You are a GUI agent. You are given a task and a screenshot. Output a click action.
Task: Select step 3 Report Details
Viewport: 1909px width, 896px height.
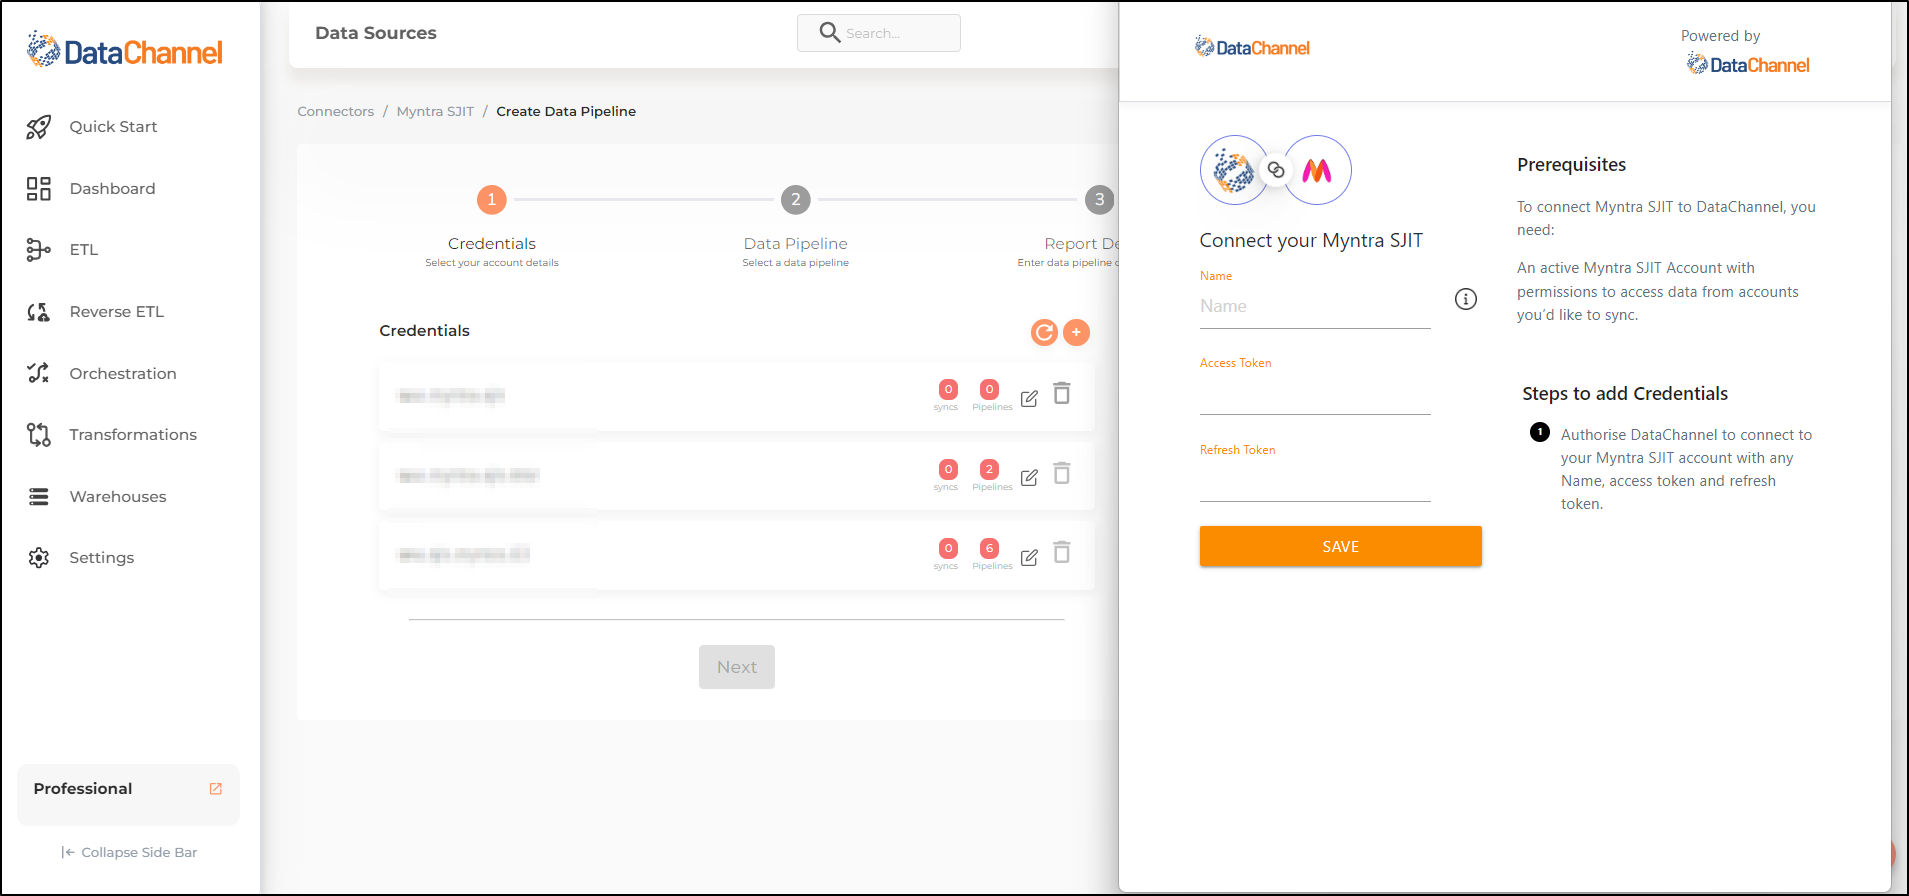[1099, 200]
